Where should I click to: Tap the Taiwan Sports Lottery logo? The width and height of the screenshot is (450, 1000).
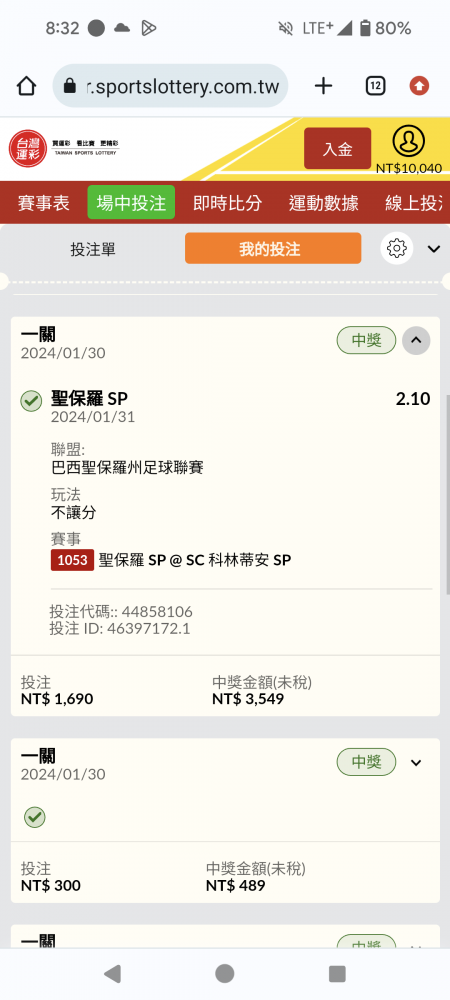(x=64, y=148)
